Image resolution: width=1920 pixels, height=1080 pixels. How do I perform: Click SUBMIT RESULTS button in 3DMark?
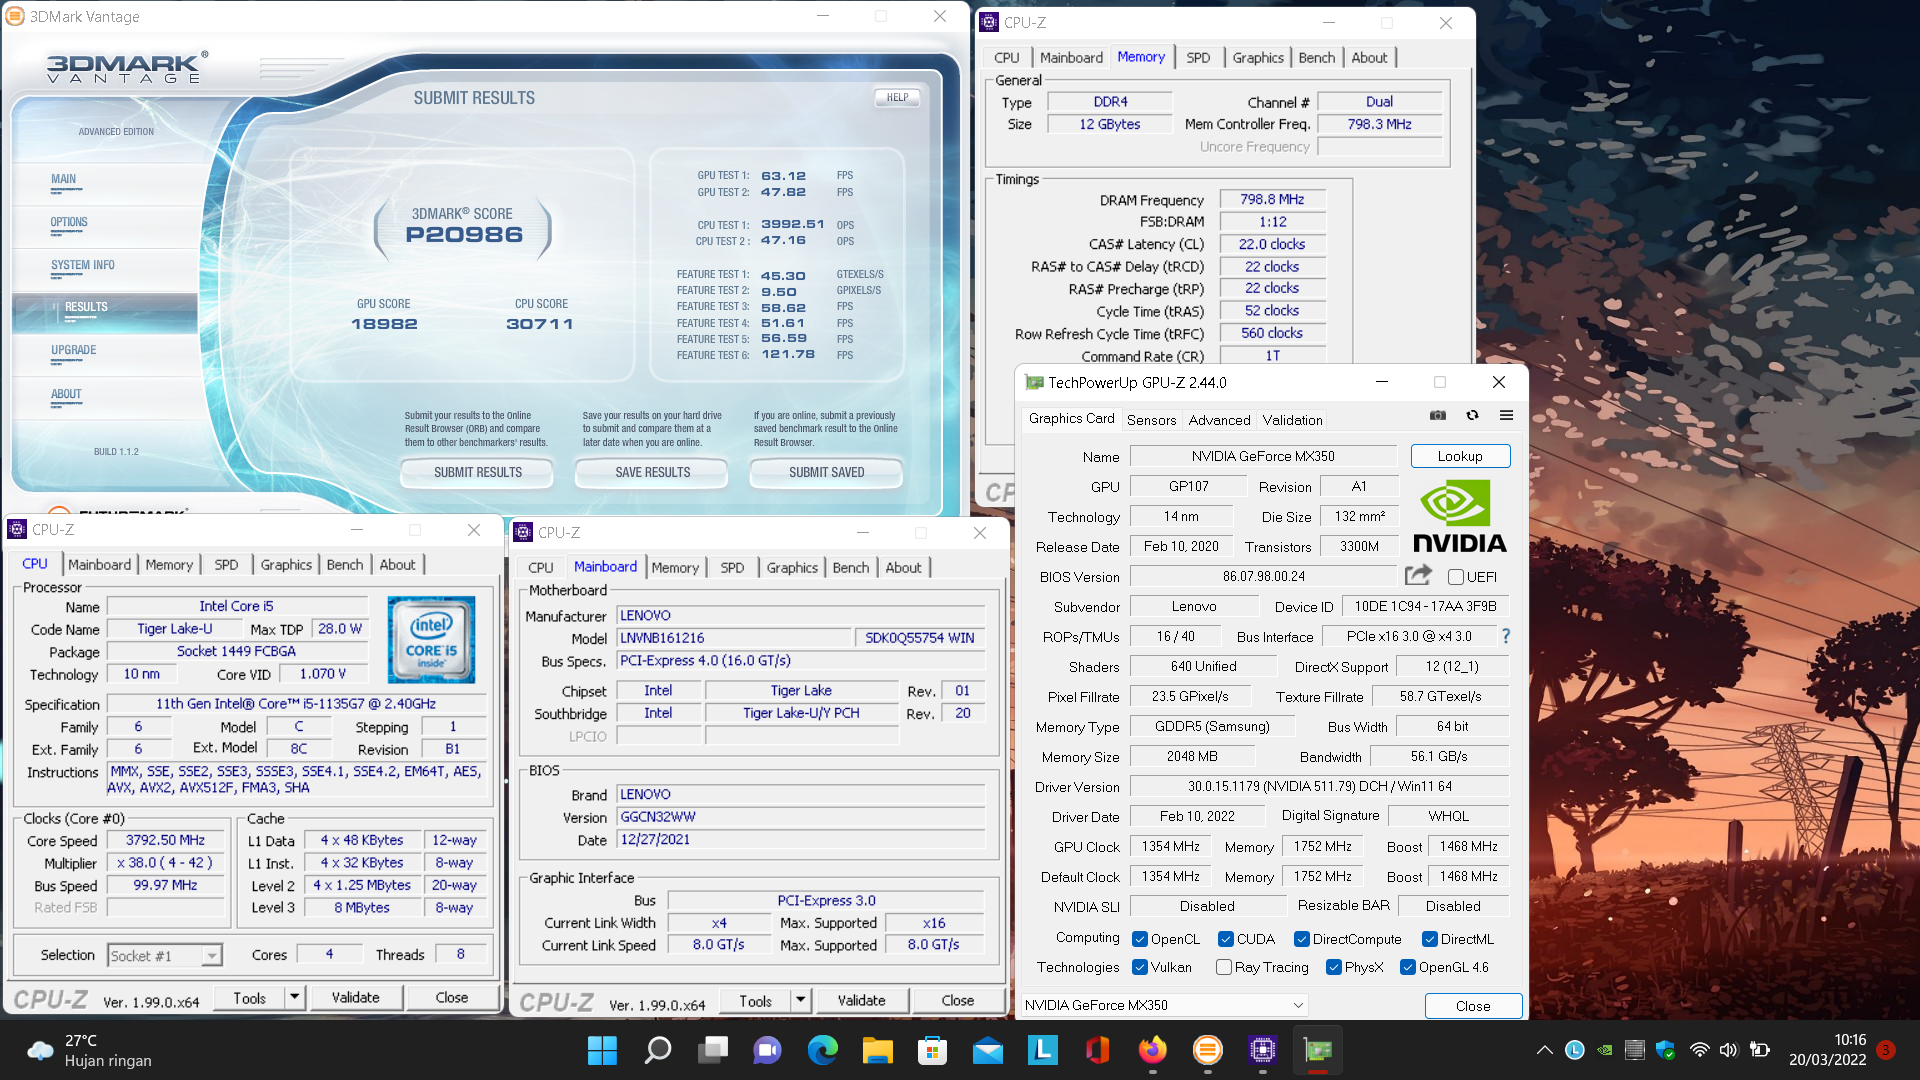pyautogui.click(x=477, y=472)
